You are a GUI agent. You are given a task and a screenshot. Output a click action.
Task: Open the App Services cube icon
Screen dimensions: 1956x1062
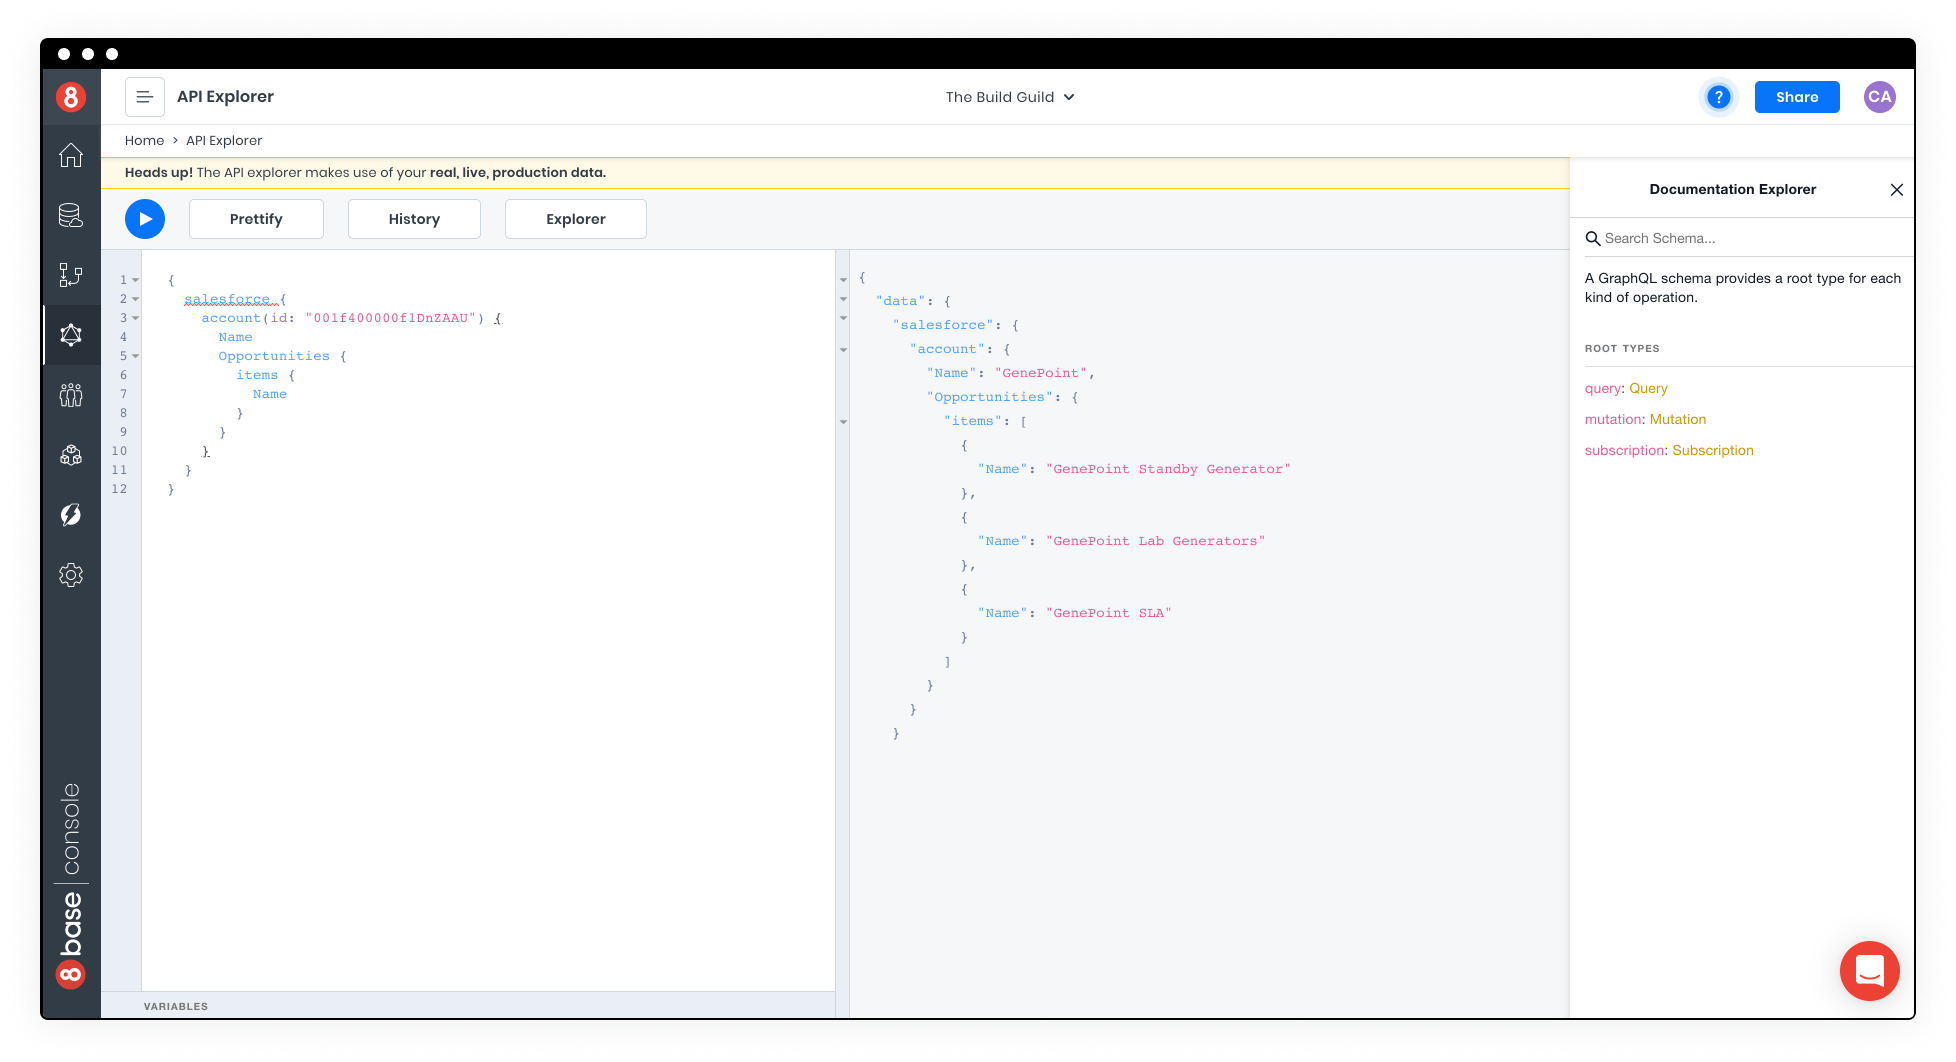(x=71, y=455)
